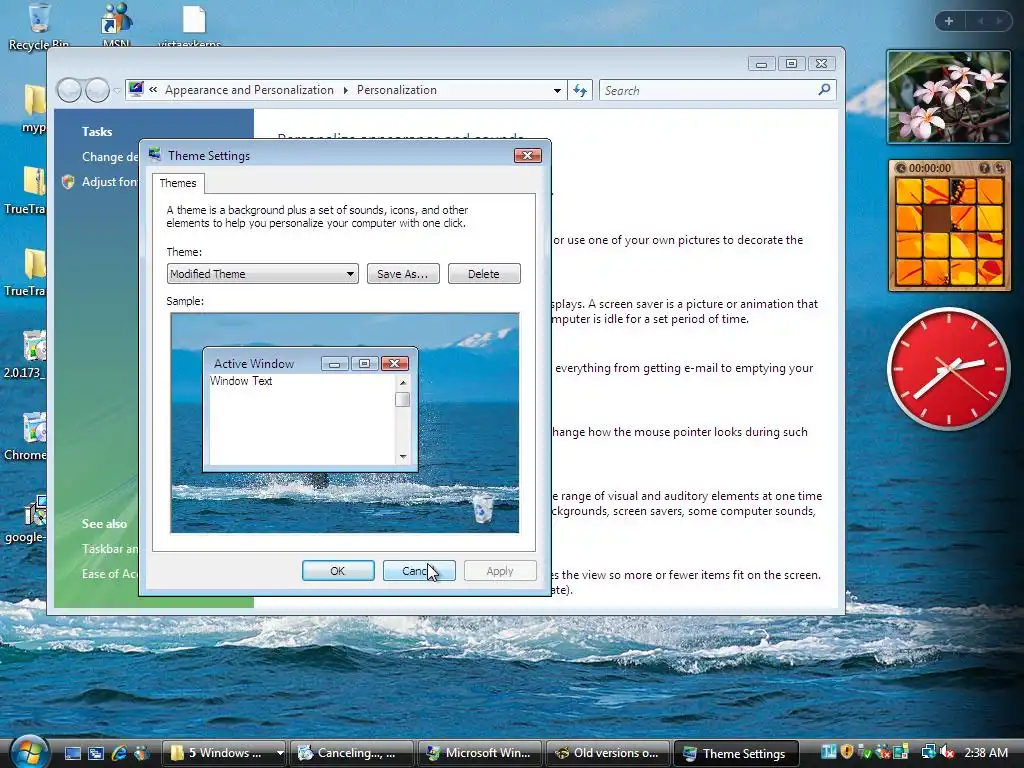Click the control panel icon in address bar

(x=136, y=89)
